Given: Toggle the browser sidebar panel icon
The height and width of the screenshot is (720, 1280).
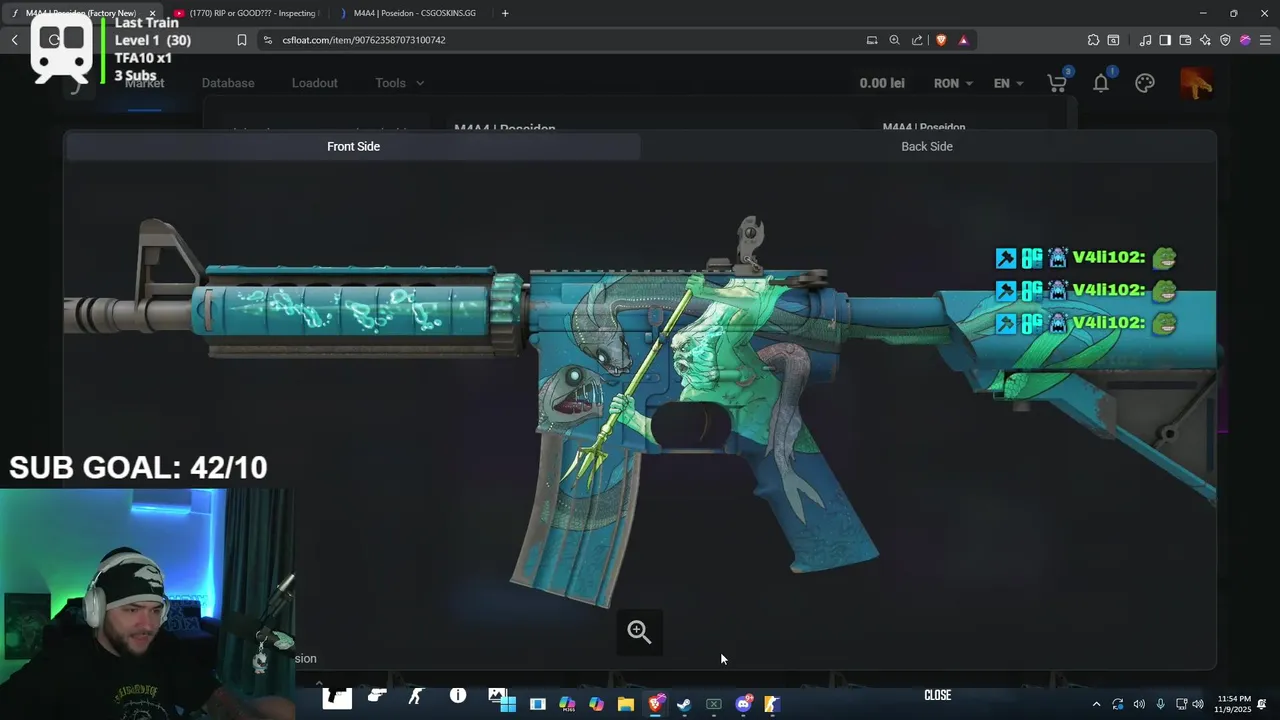Looking at the screenshot, I should (x=1166, y=40).
